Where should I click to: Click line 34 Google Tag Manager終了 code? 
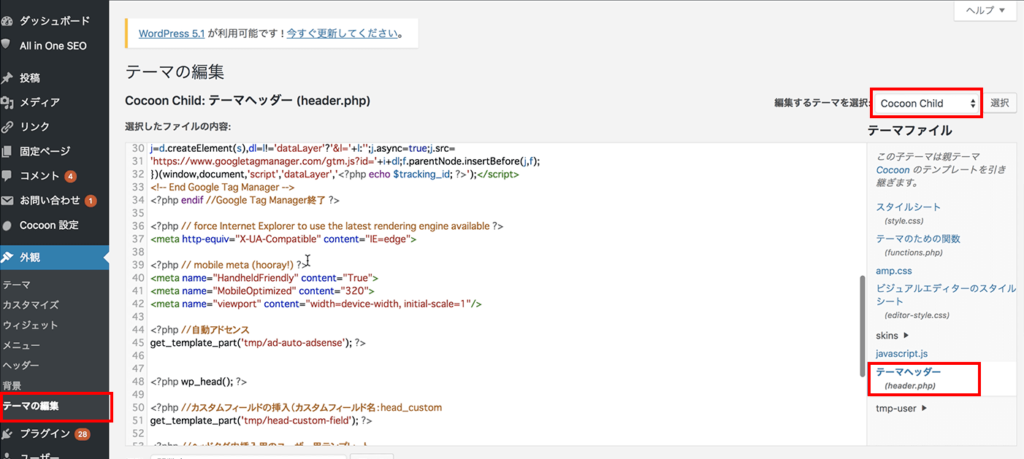[244, 200]
